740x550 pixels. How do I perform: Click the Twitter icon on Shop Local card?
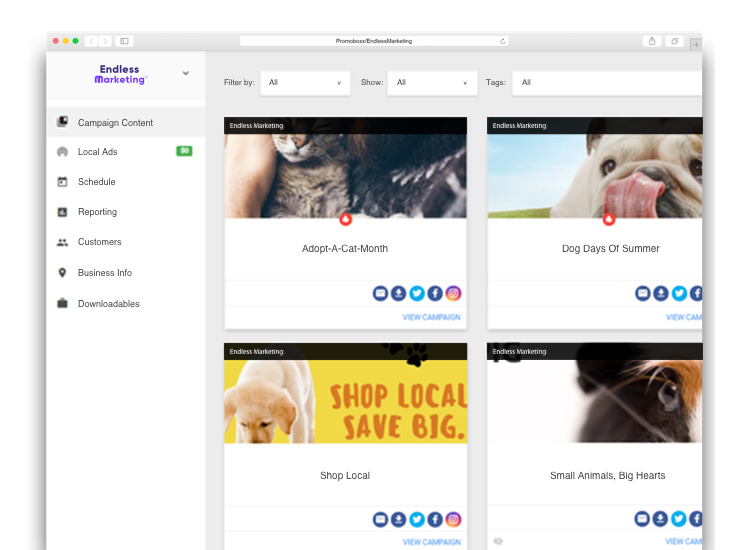click(417, 519)
